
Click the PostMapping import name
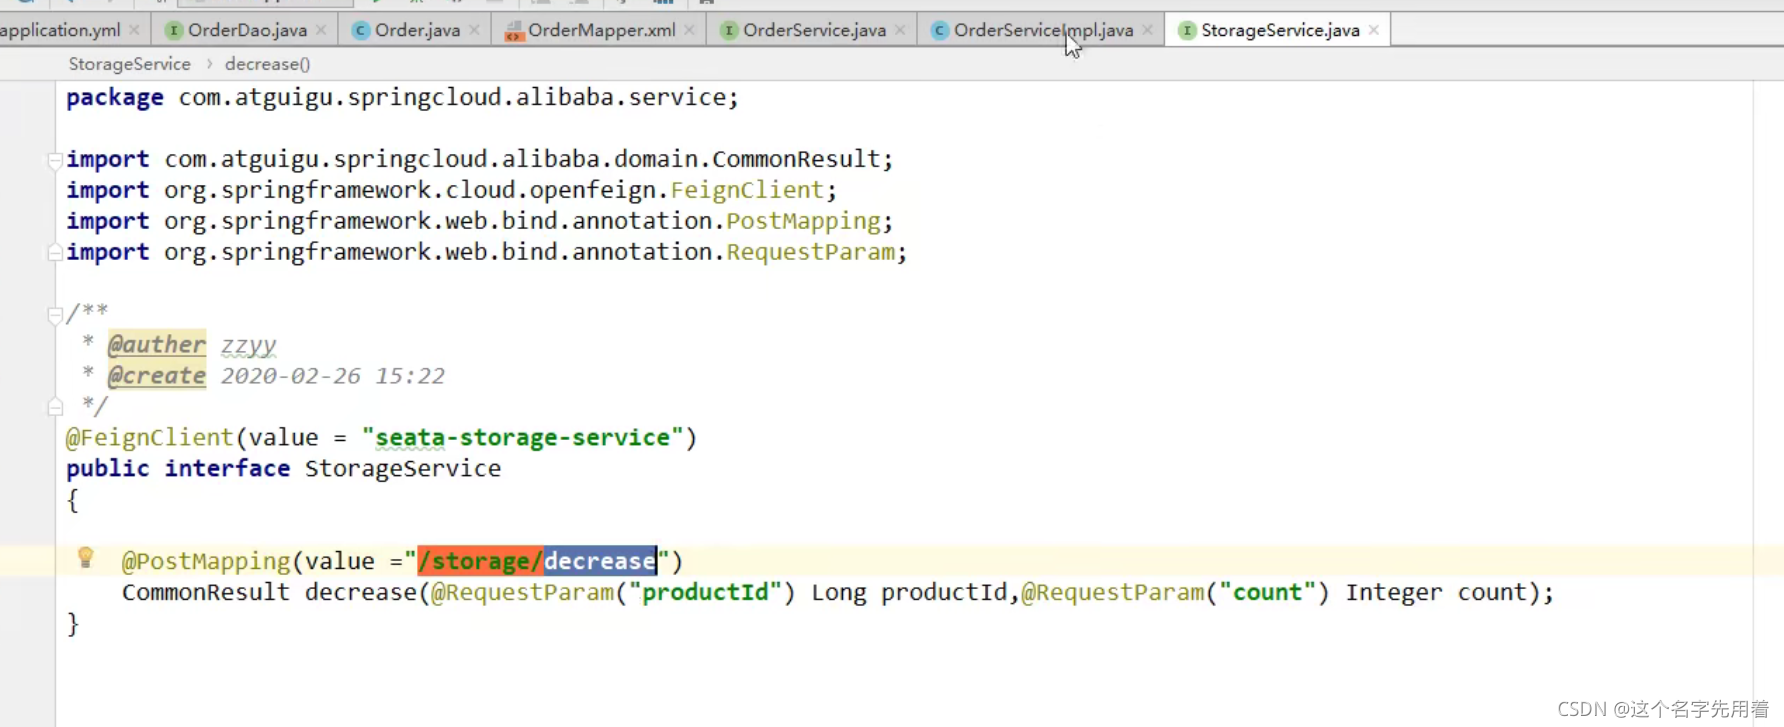point(803,221)
